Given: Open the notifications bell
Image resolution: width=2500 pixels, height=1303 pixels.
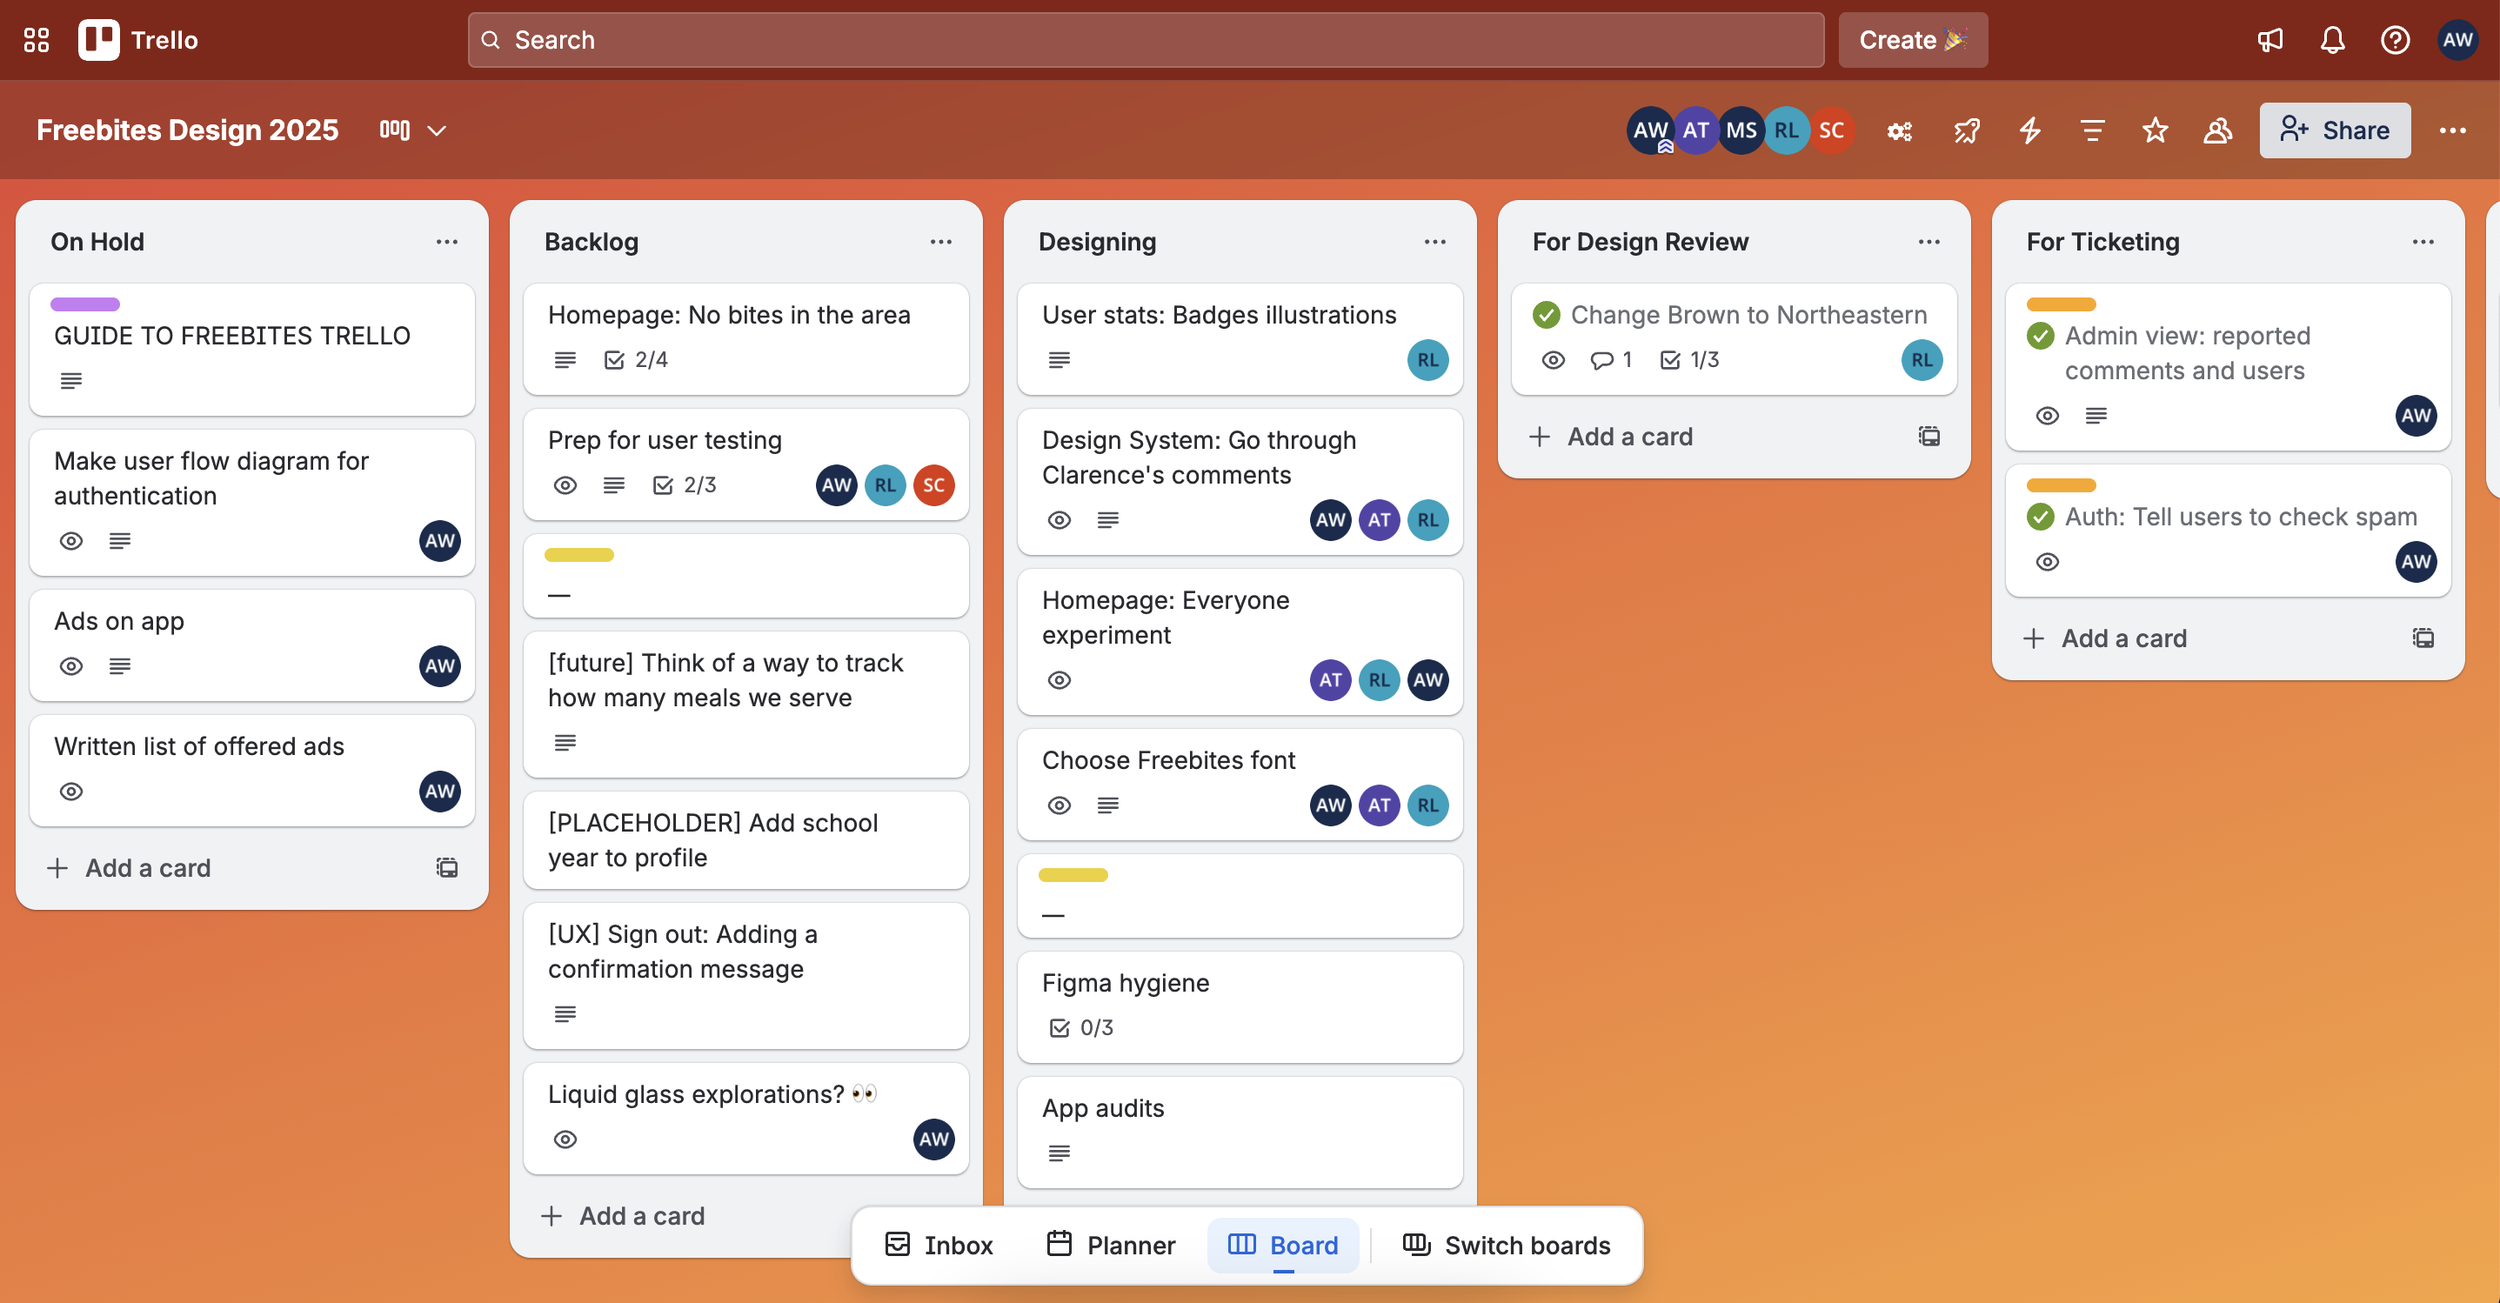Looking at the screenshot, I should (x=2332, y=40).
